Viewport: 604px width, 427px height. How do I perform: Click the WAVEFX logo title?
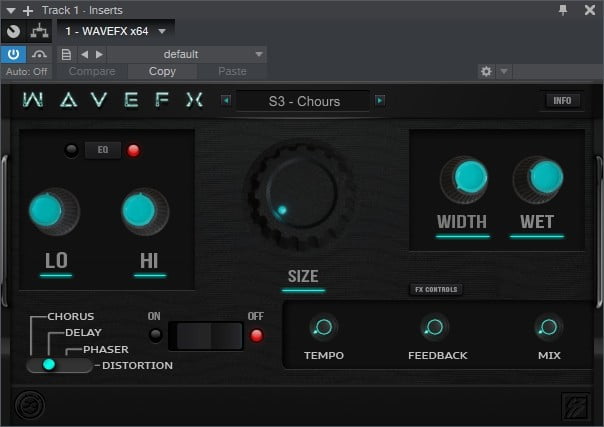click(x=113, y=100)
